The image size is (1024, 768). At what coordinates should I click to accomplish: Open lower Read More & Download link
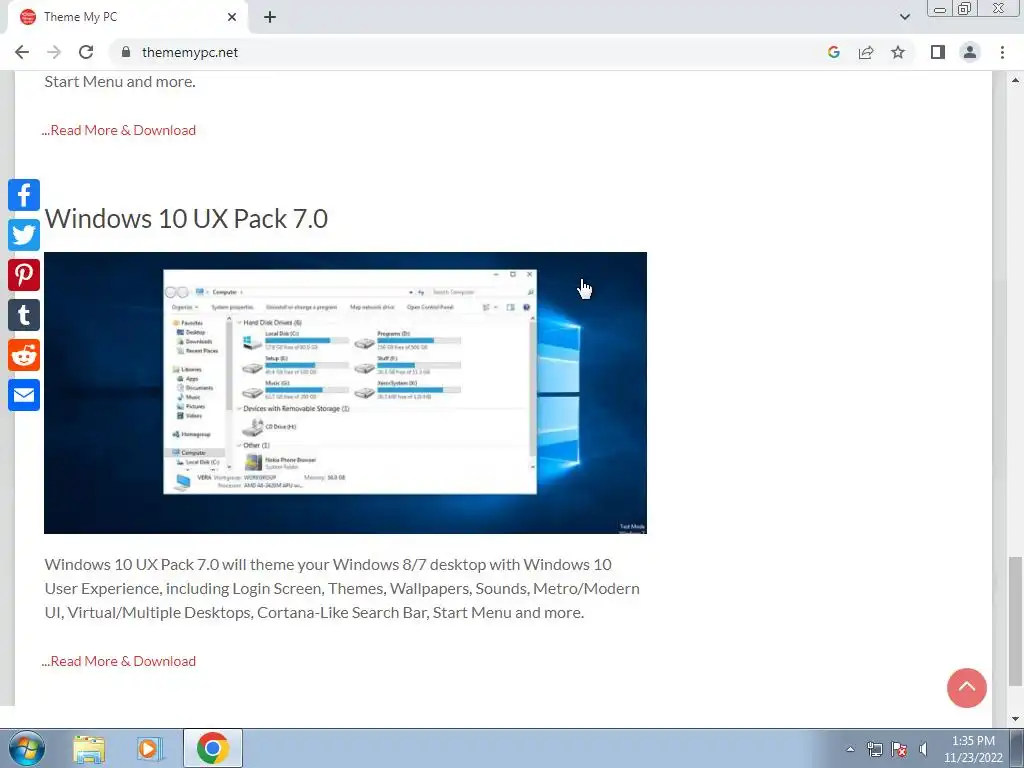[x=119, y=661]
